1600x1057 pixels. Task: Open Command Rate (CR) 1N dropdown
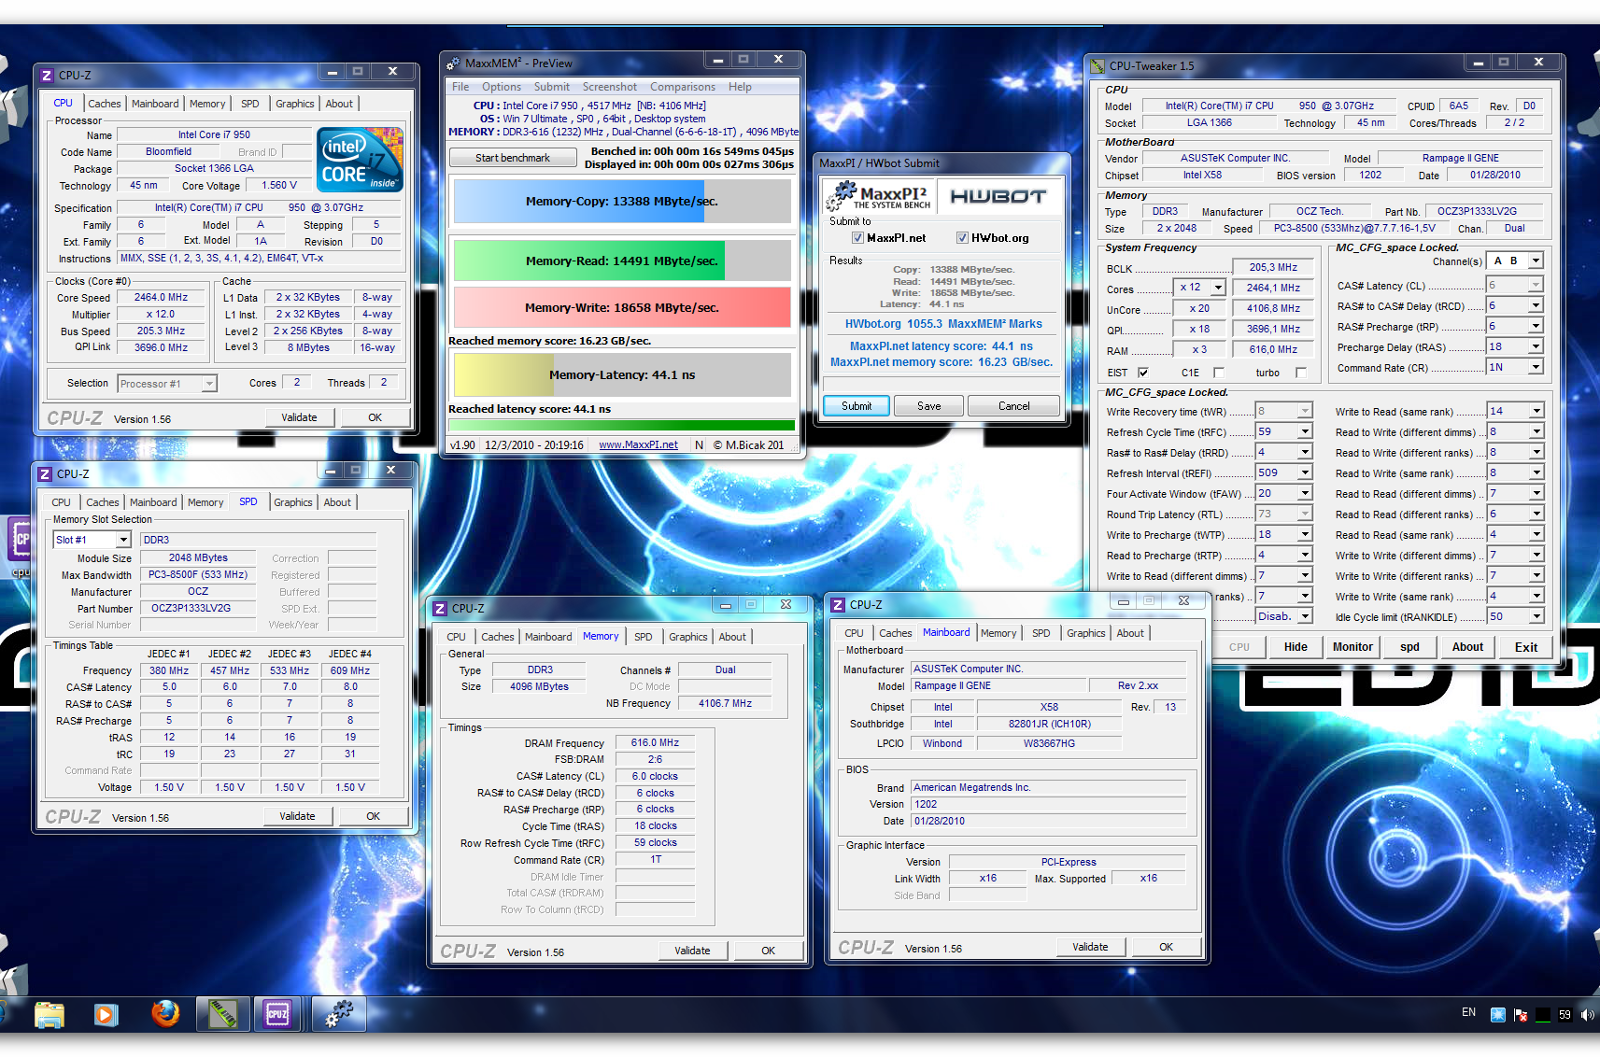tap(1535, 367)
